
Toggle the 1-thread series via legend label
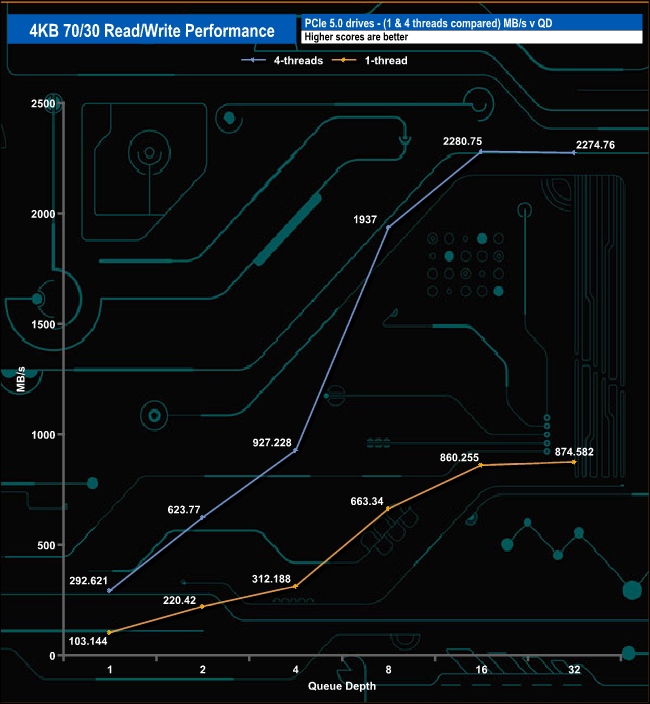point(386,61)
